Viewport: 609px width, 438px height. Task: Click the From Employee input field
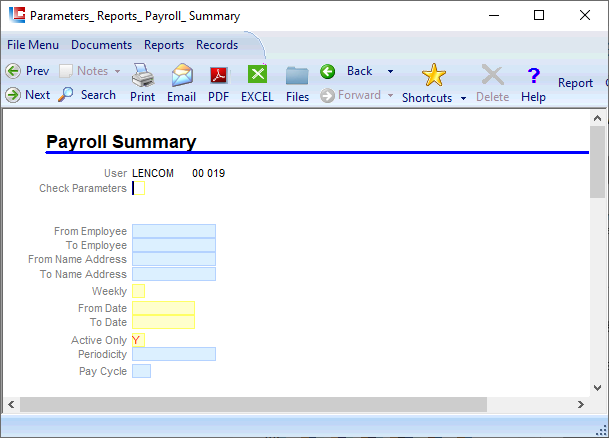click(174, 231)
